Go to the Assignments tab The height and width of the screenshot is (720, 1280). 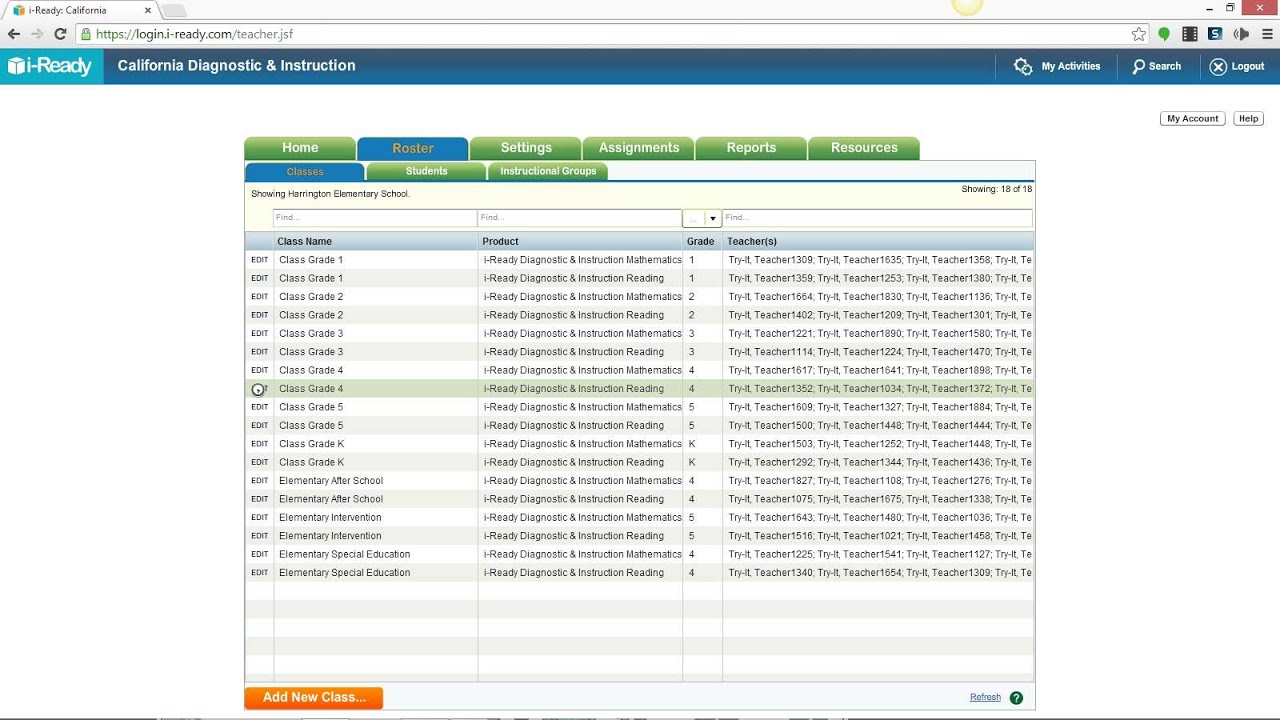pyautogui.click(x=639, y=148)
